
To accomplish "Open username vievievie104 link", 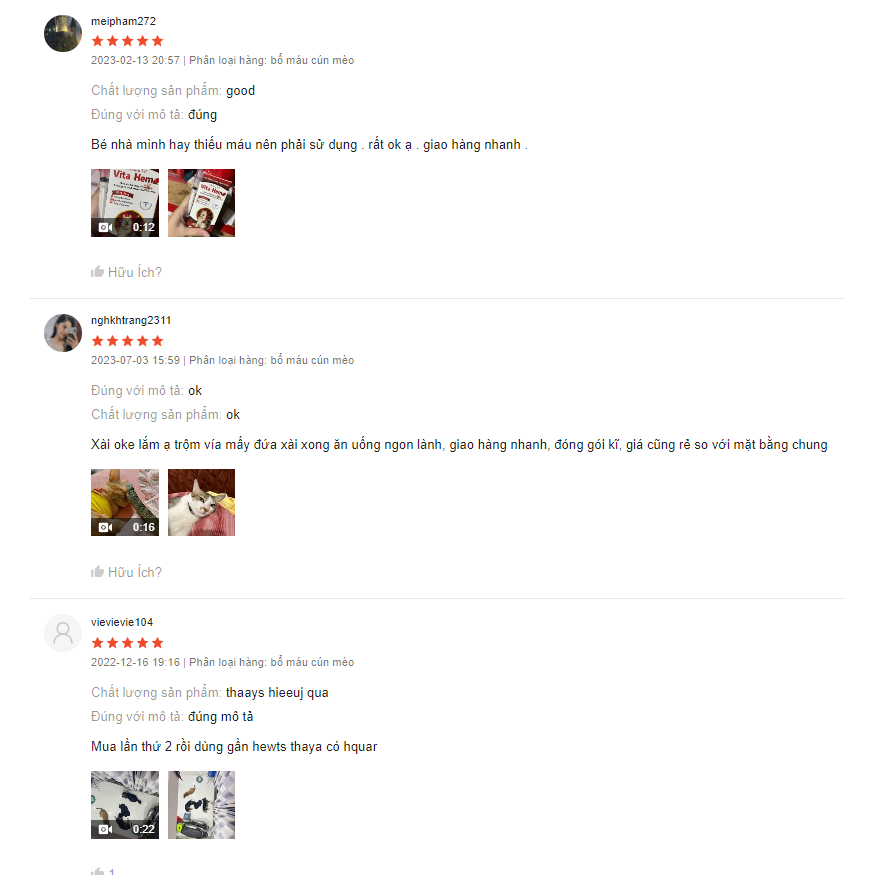I will [x=122, y=622].
